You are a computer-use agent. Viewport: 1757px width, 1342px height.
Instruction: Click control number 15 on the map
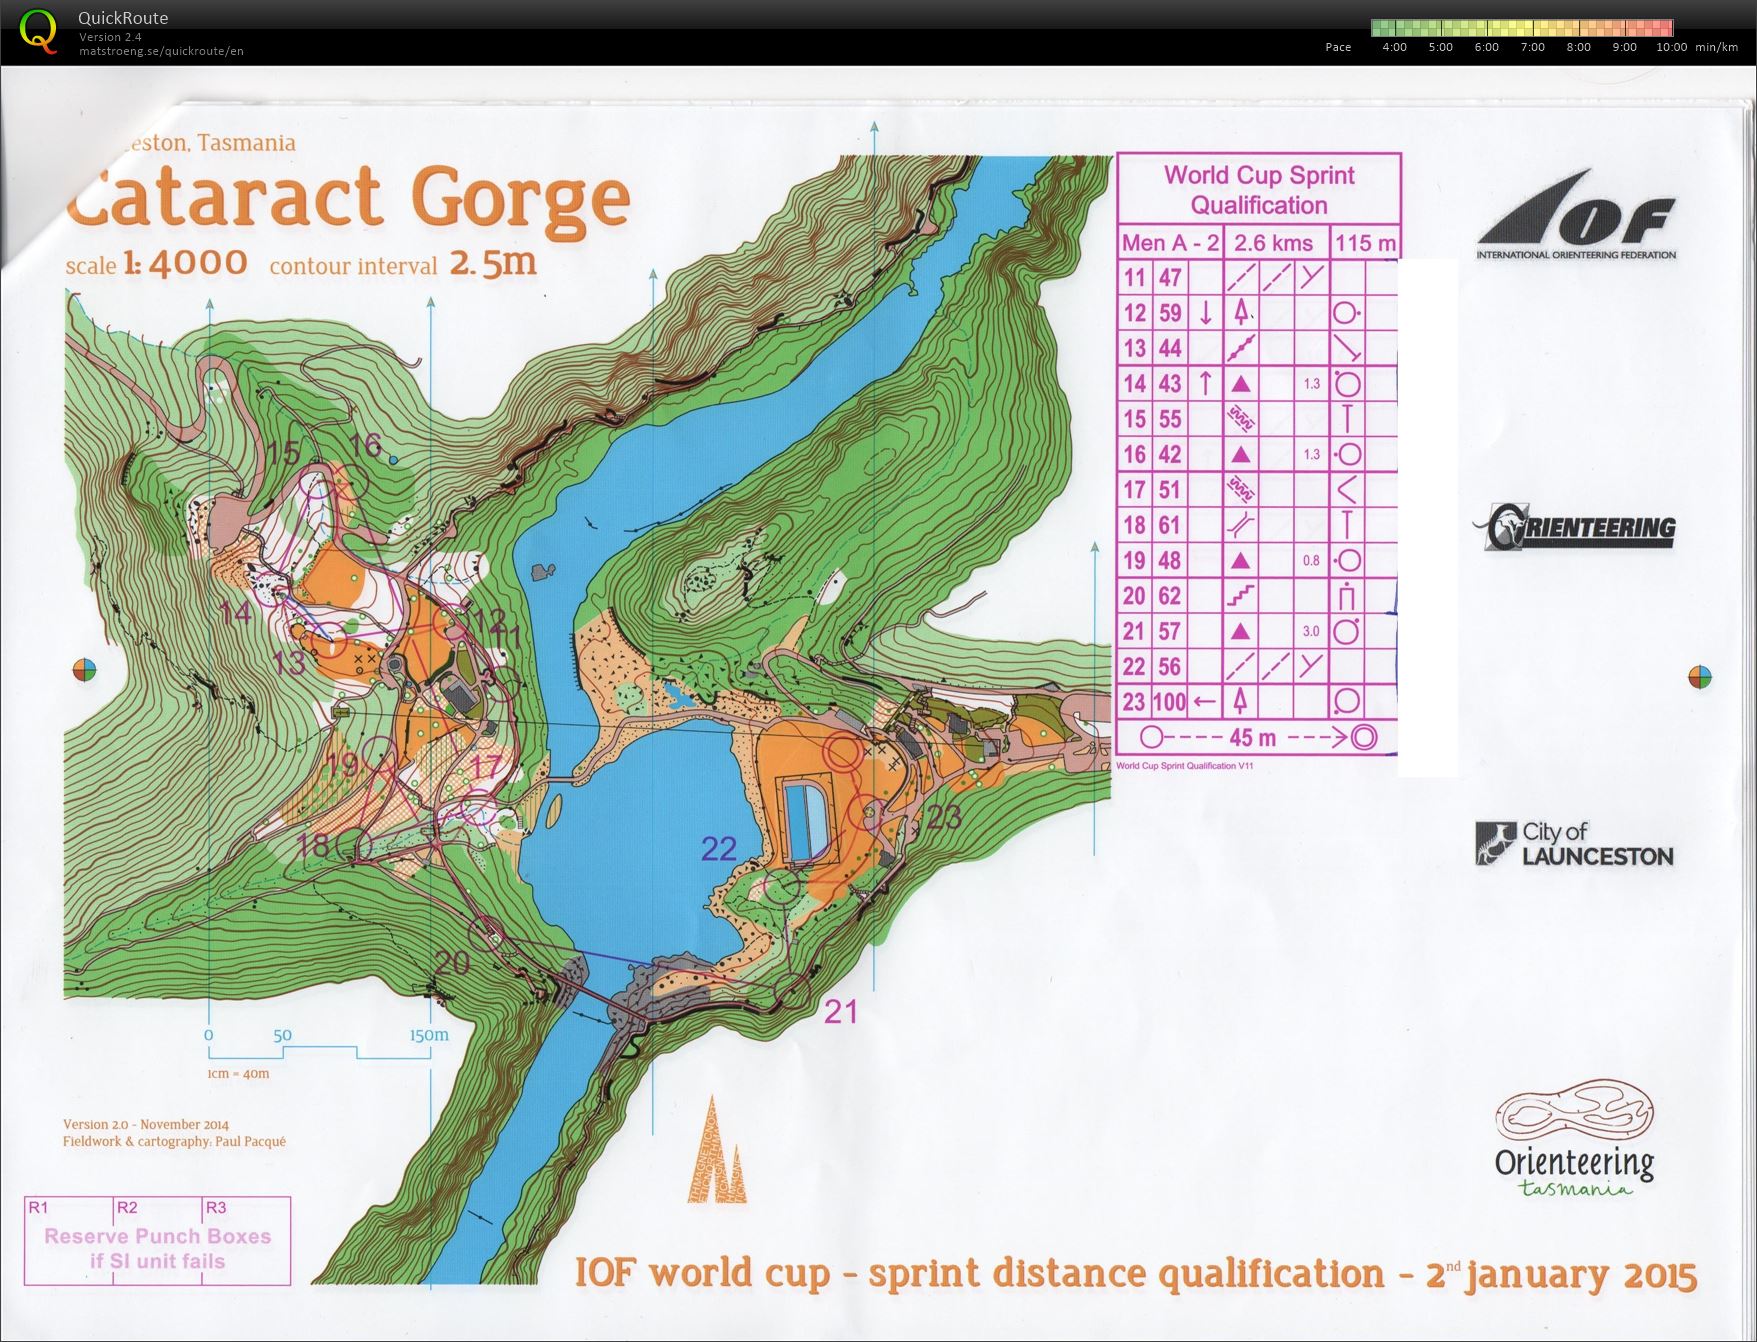click(282, 452)
